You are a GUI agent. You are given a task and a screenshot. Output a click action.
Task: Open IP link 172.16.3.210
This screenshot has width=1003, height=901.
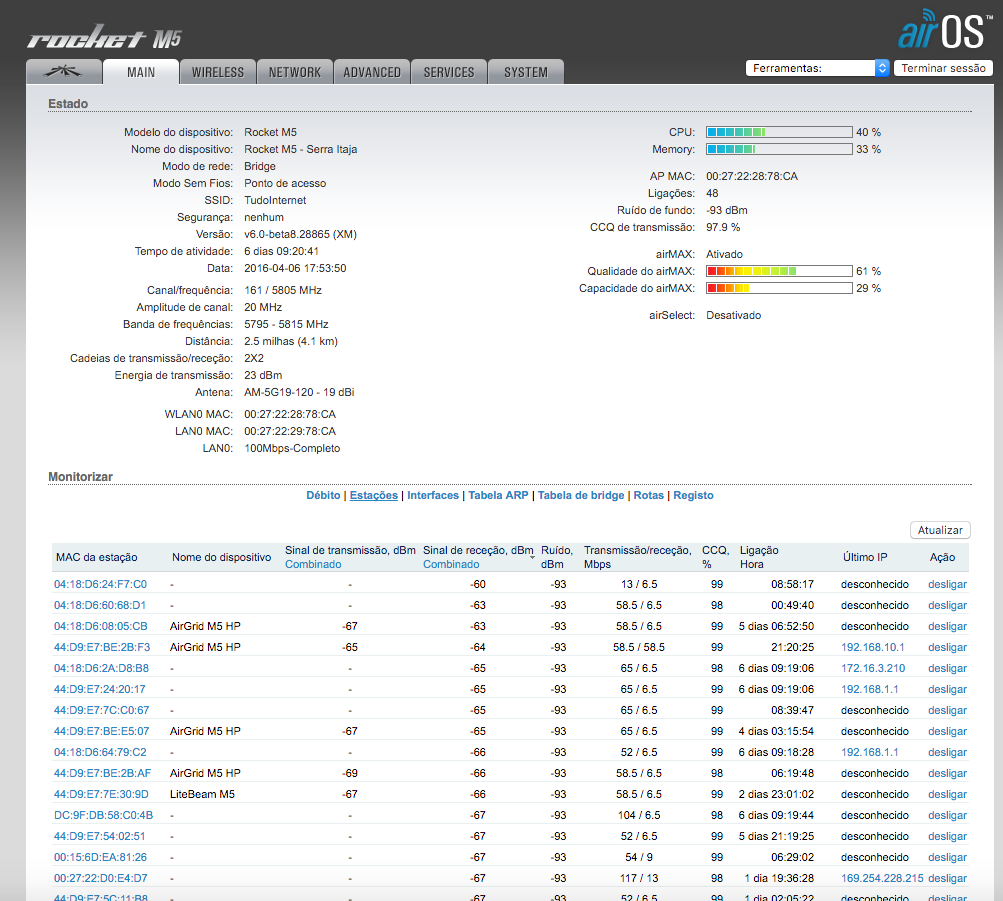(x=873, y=668)
